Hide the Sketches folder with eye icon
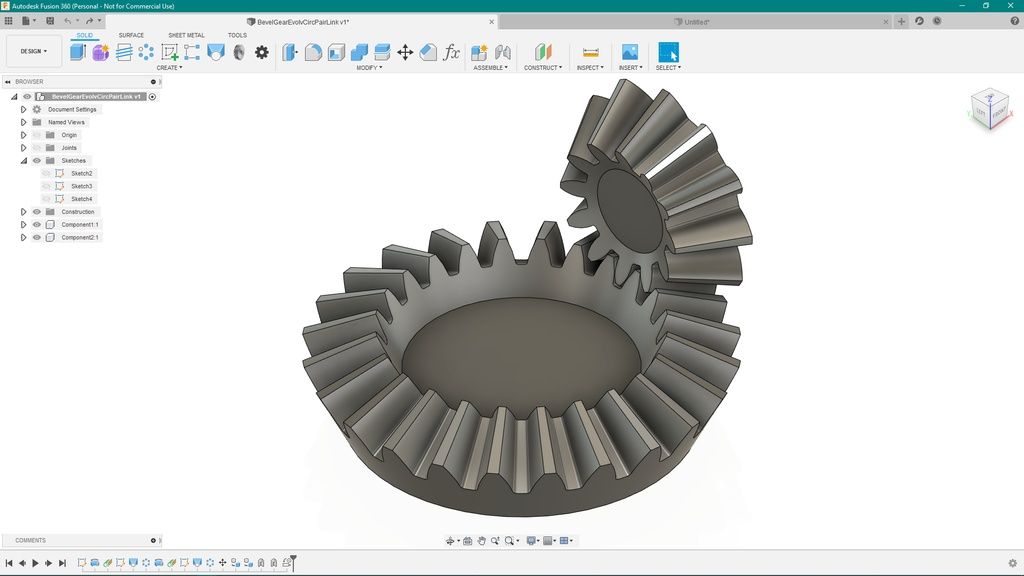1024x576 pixels. 37,161
